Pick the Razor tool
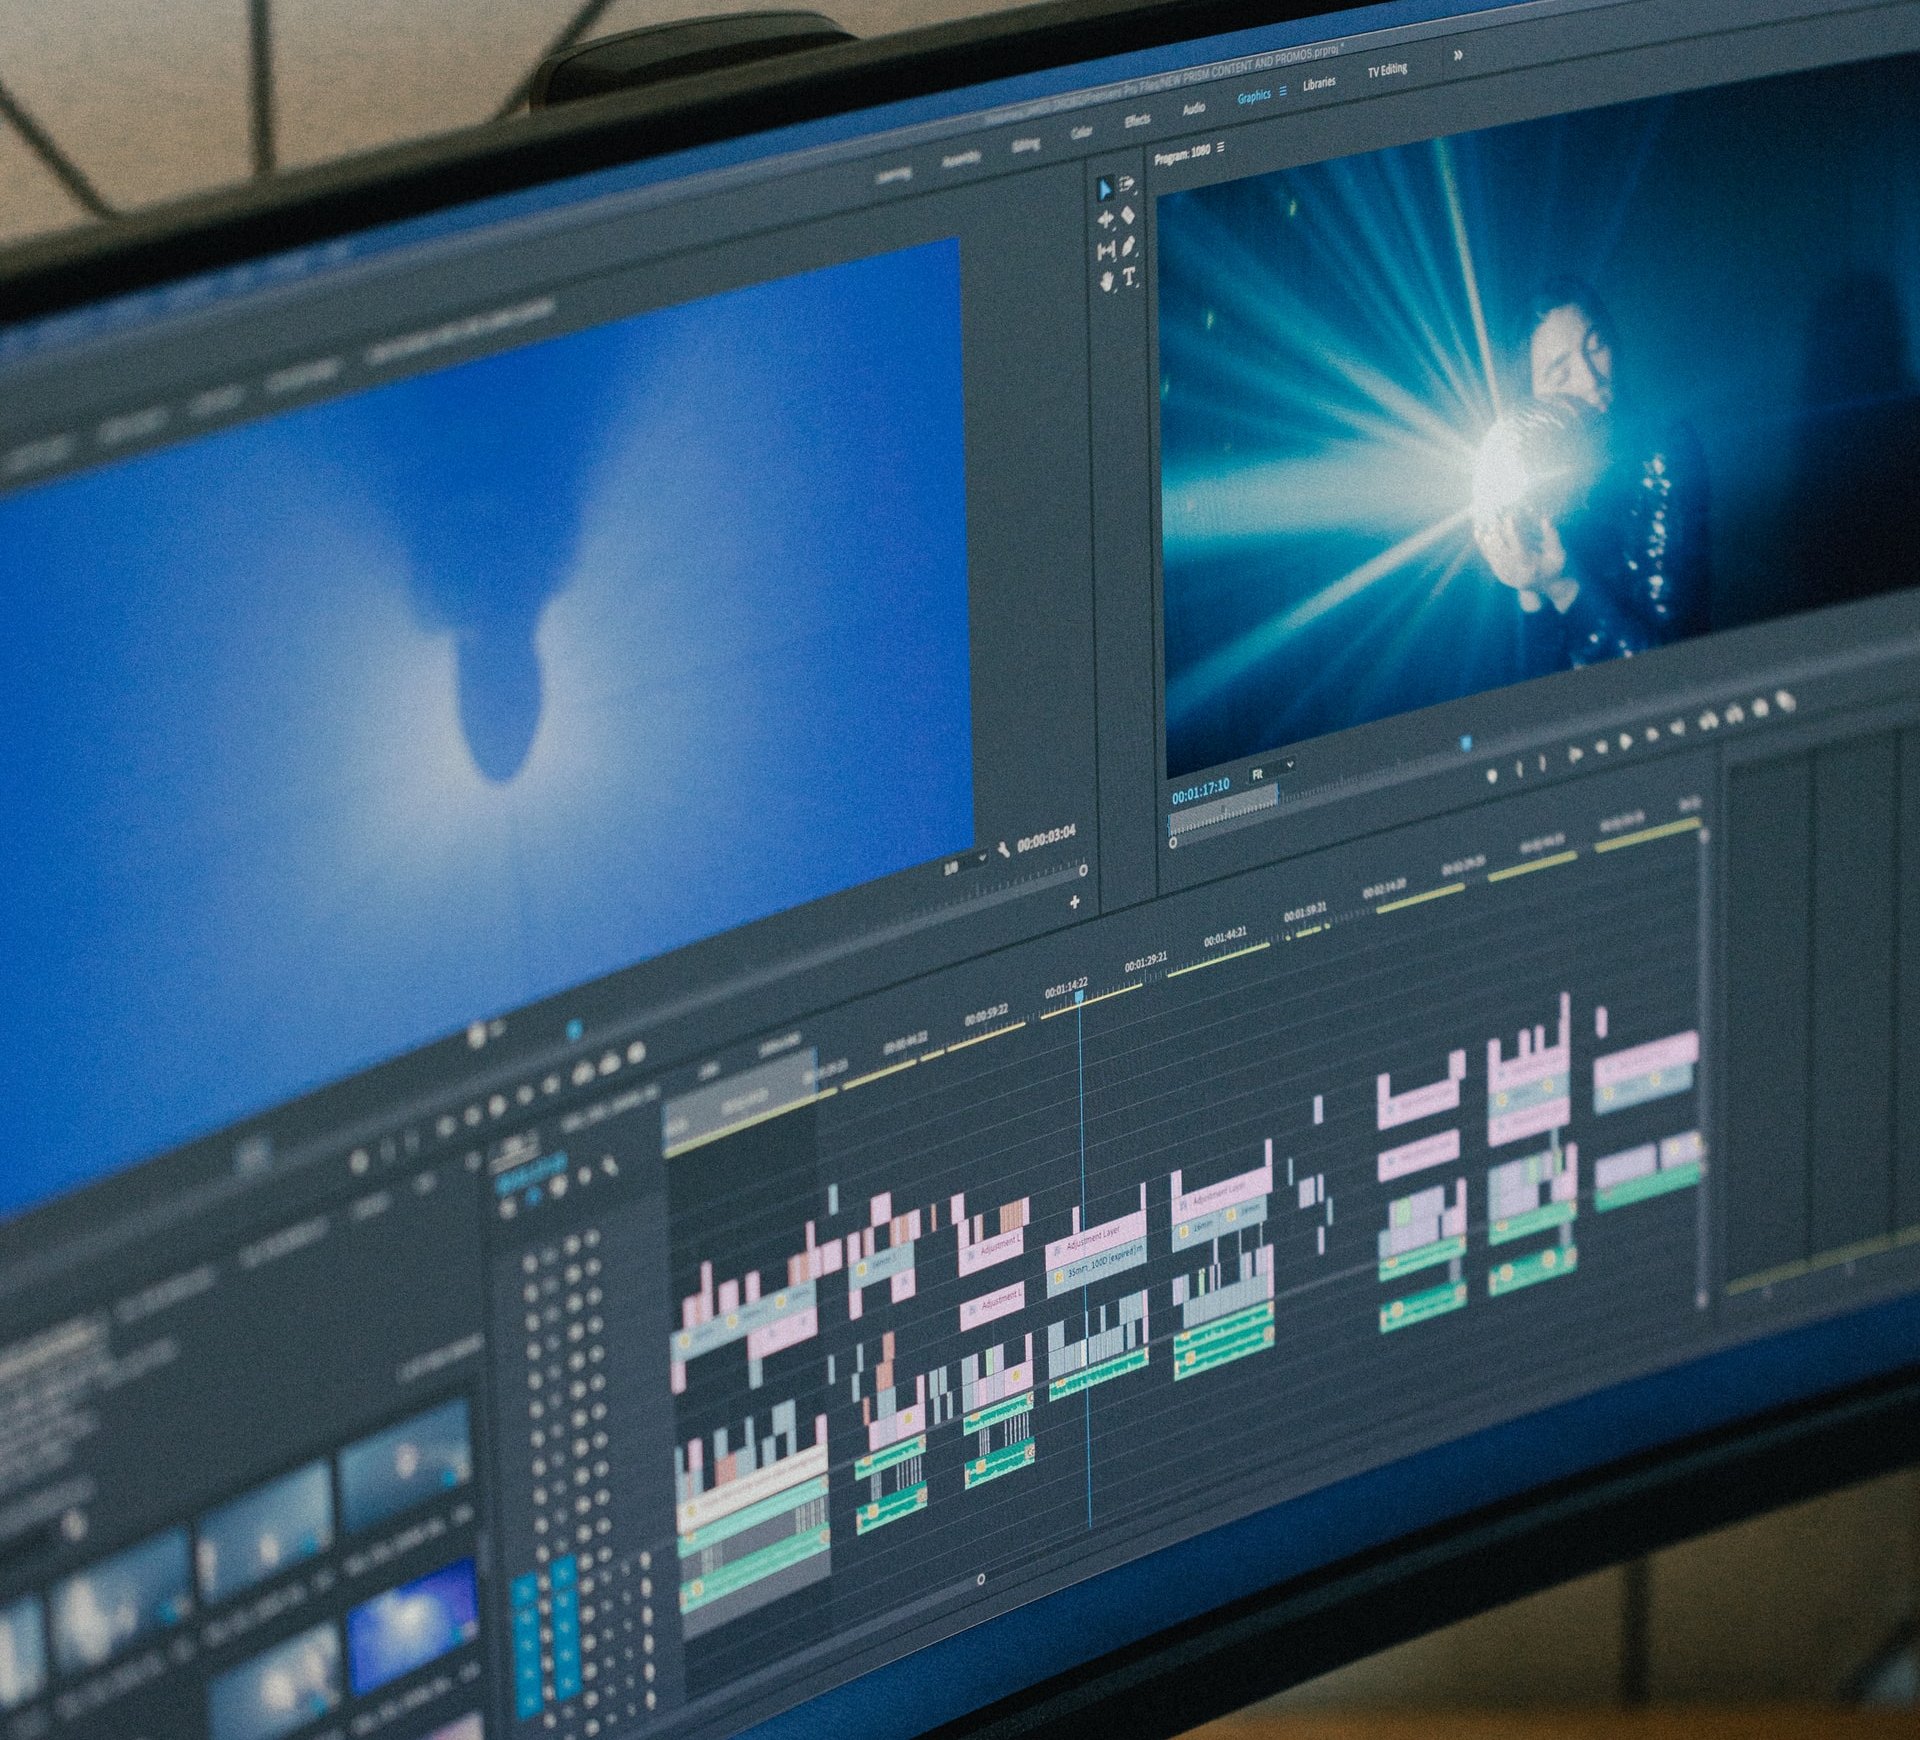The height and width of the screenshot is (1740, 1920). [x=1129, y=214]
